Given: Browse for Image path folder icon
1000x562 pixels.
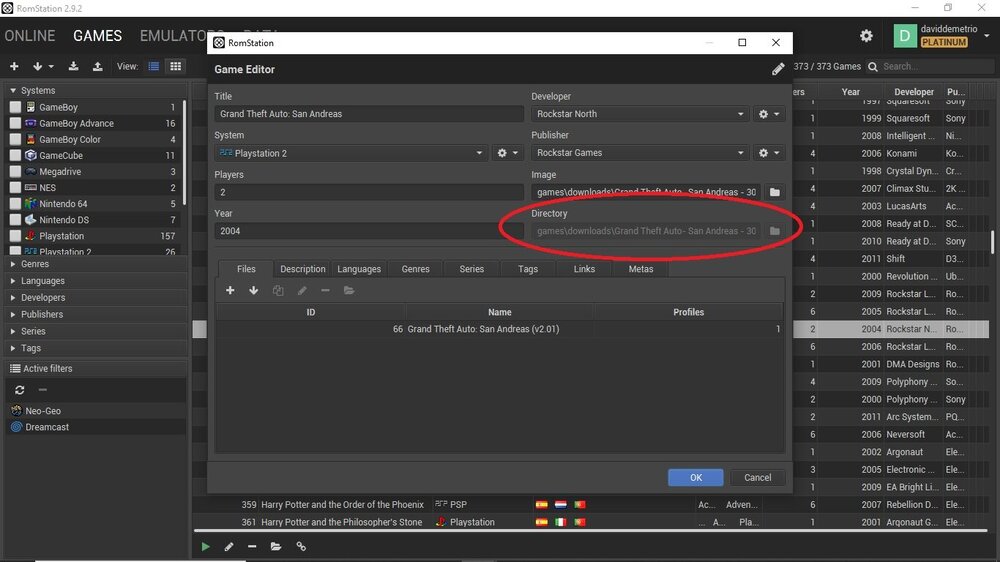Looking at the screenshot, I should [774, 192].
